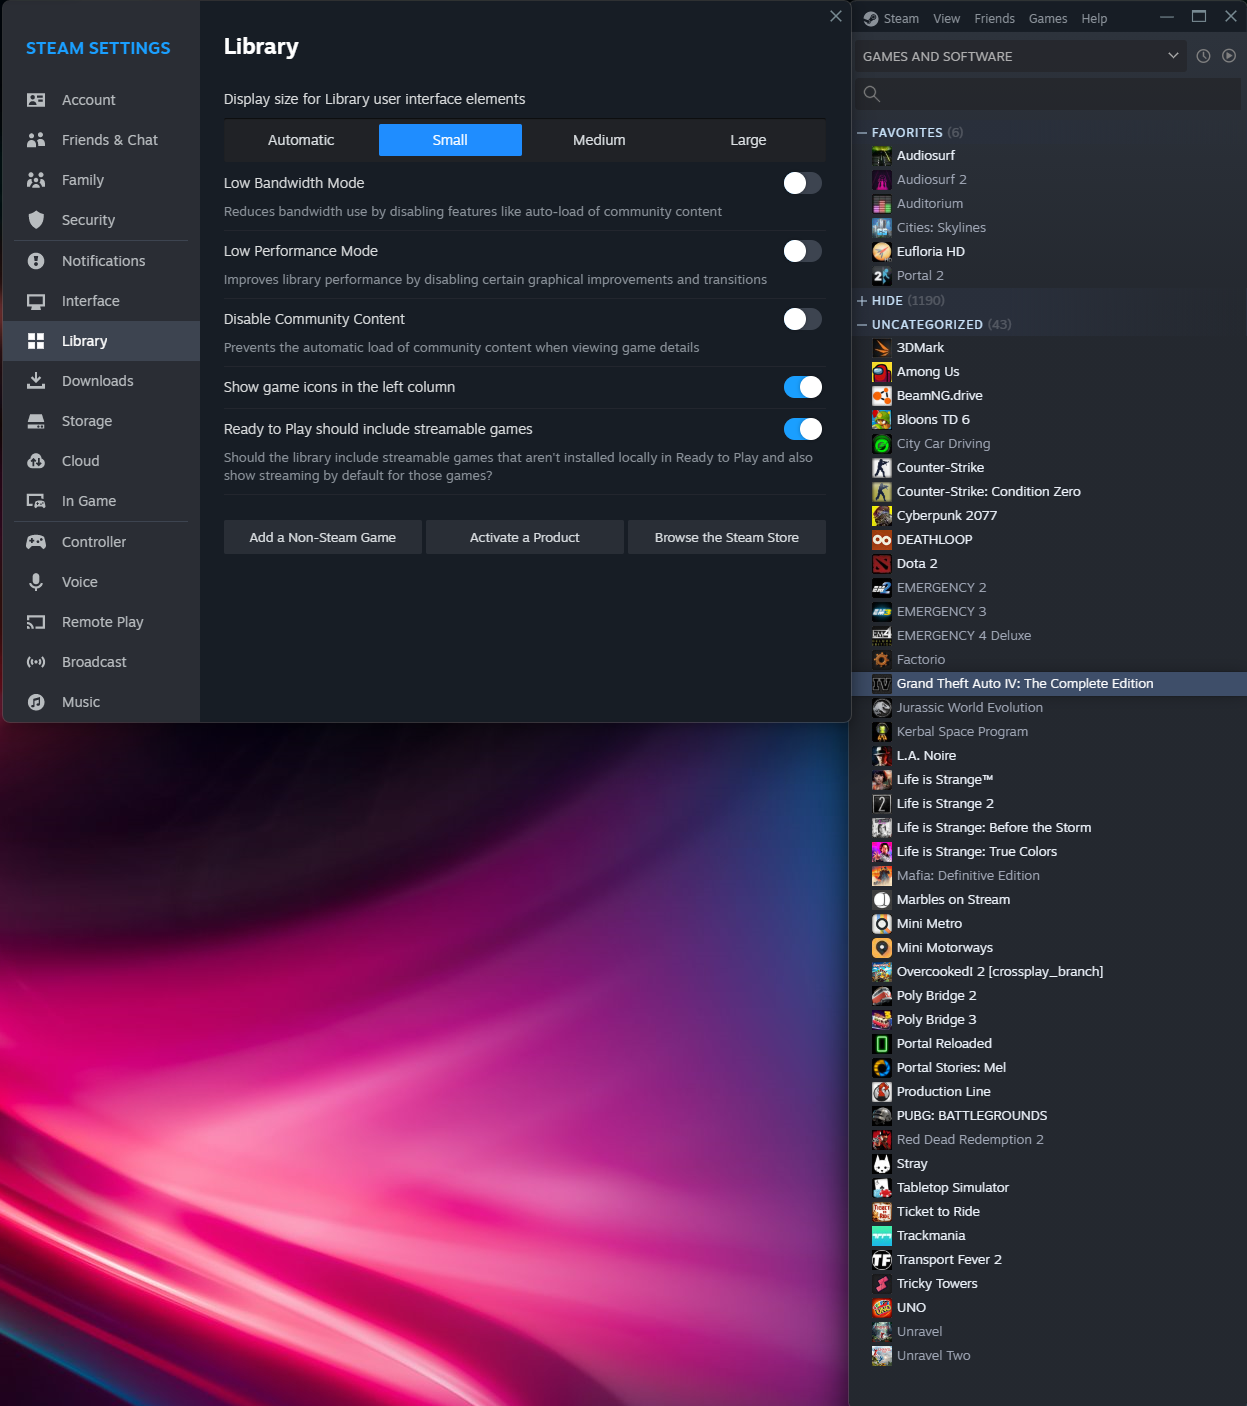Click Browse the Steam Store button
1247x1406 pixels.
tap(727, 537)
